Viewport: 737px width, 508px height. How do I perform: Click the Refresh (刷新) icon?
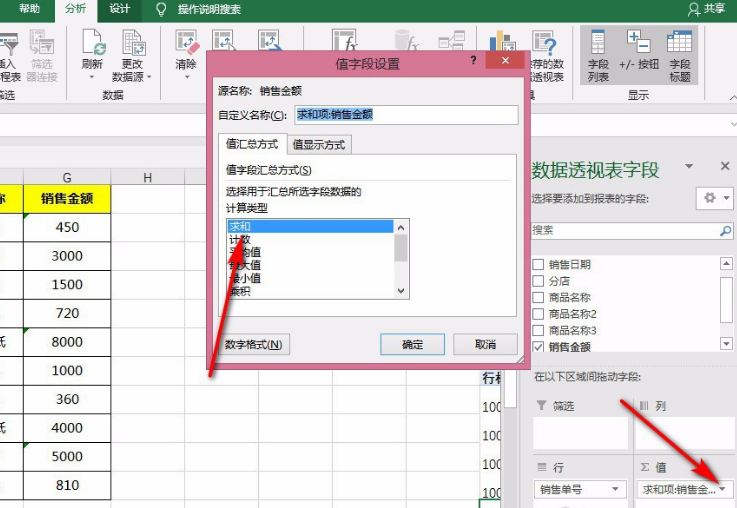tap(94, 42)
